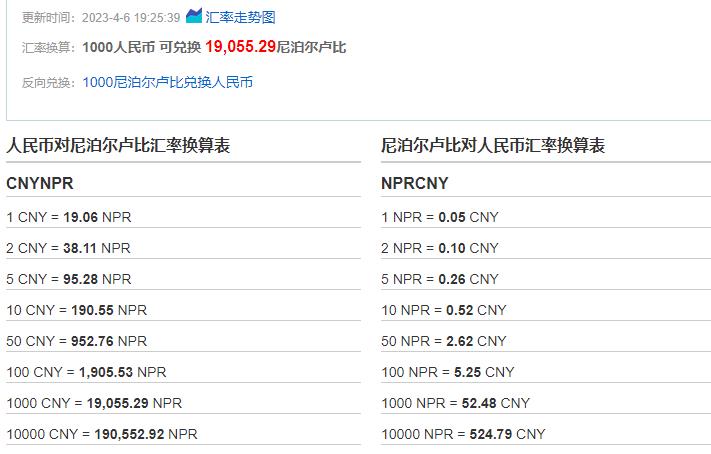Click the 1 NPR = 0.05 CNY row
This screenshot has width=711, height=454.
click(x=440, y=217)
